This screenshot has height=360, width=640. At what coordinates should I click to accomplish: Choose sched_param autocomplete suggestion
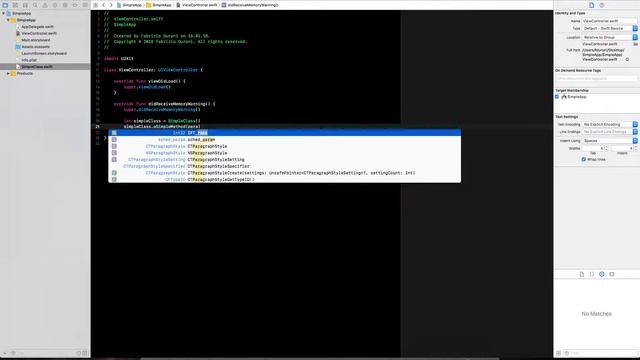[284, 139]
